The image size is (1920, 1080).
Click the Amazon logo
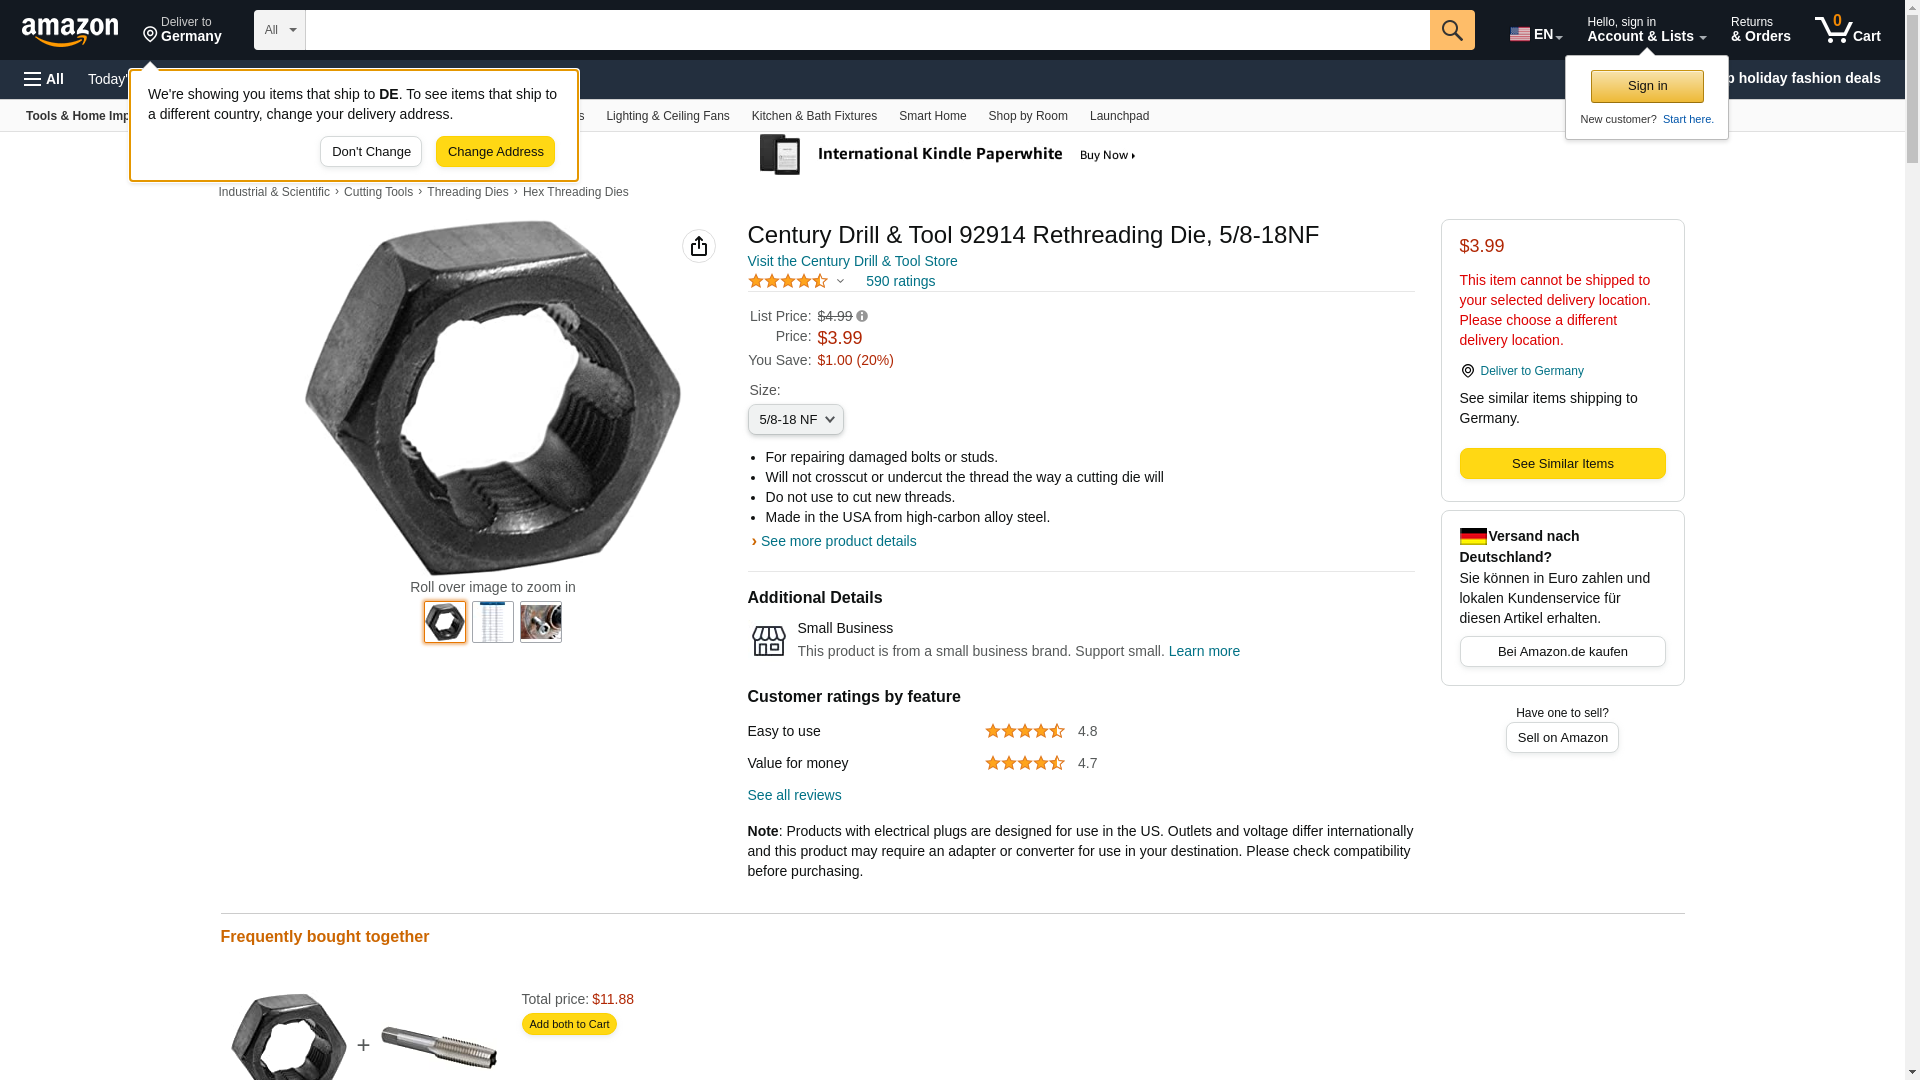[70, 31]
